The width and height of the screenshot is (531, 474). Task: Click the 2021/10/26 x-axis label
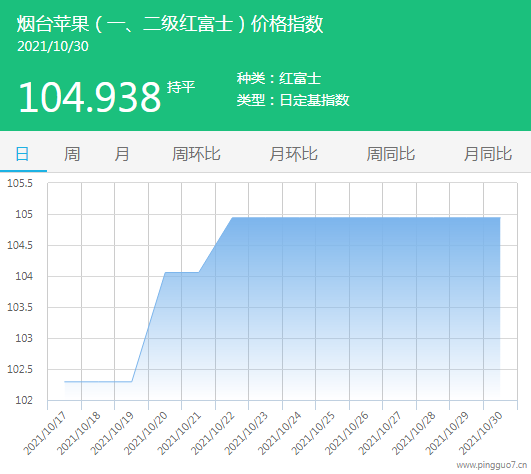[347, 434]
